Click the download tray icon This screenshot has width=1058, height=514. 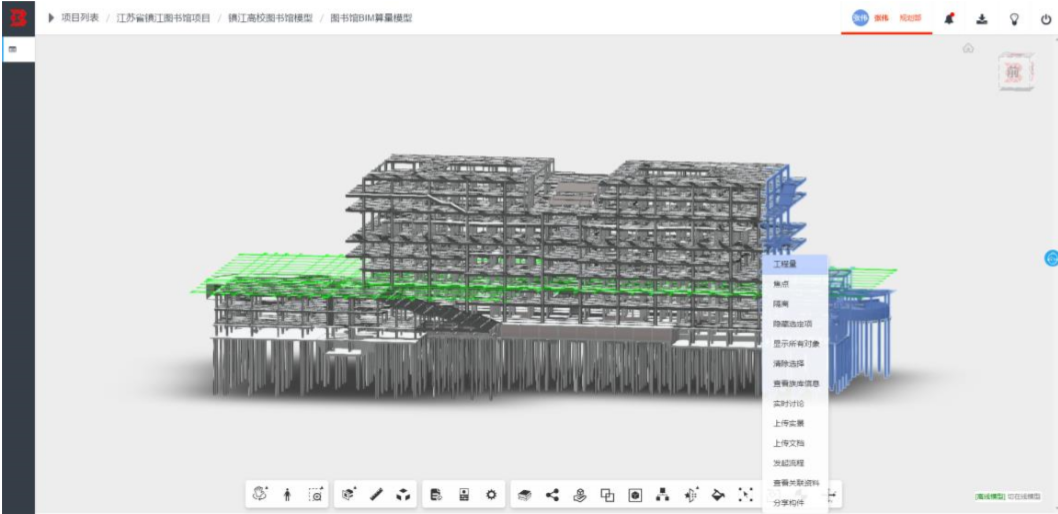point(982,19)
